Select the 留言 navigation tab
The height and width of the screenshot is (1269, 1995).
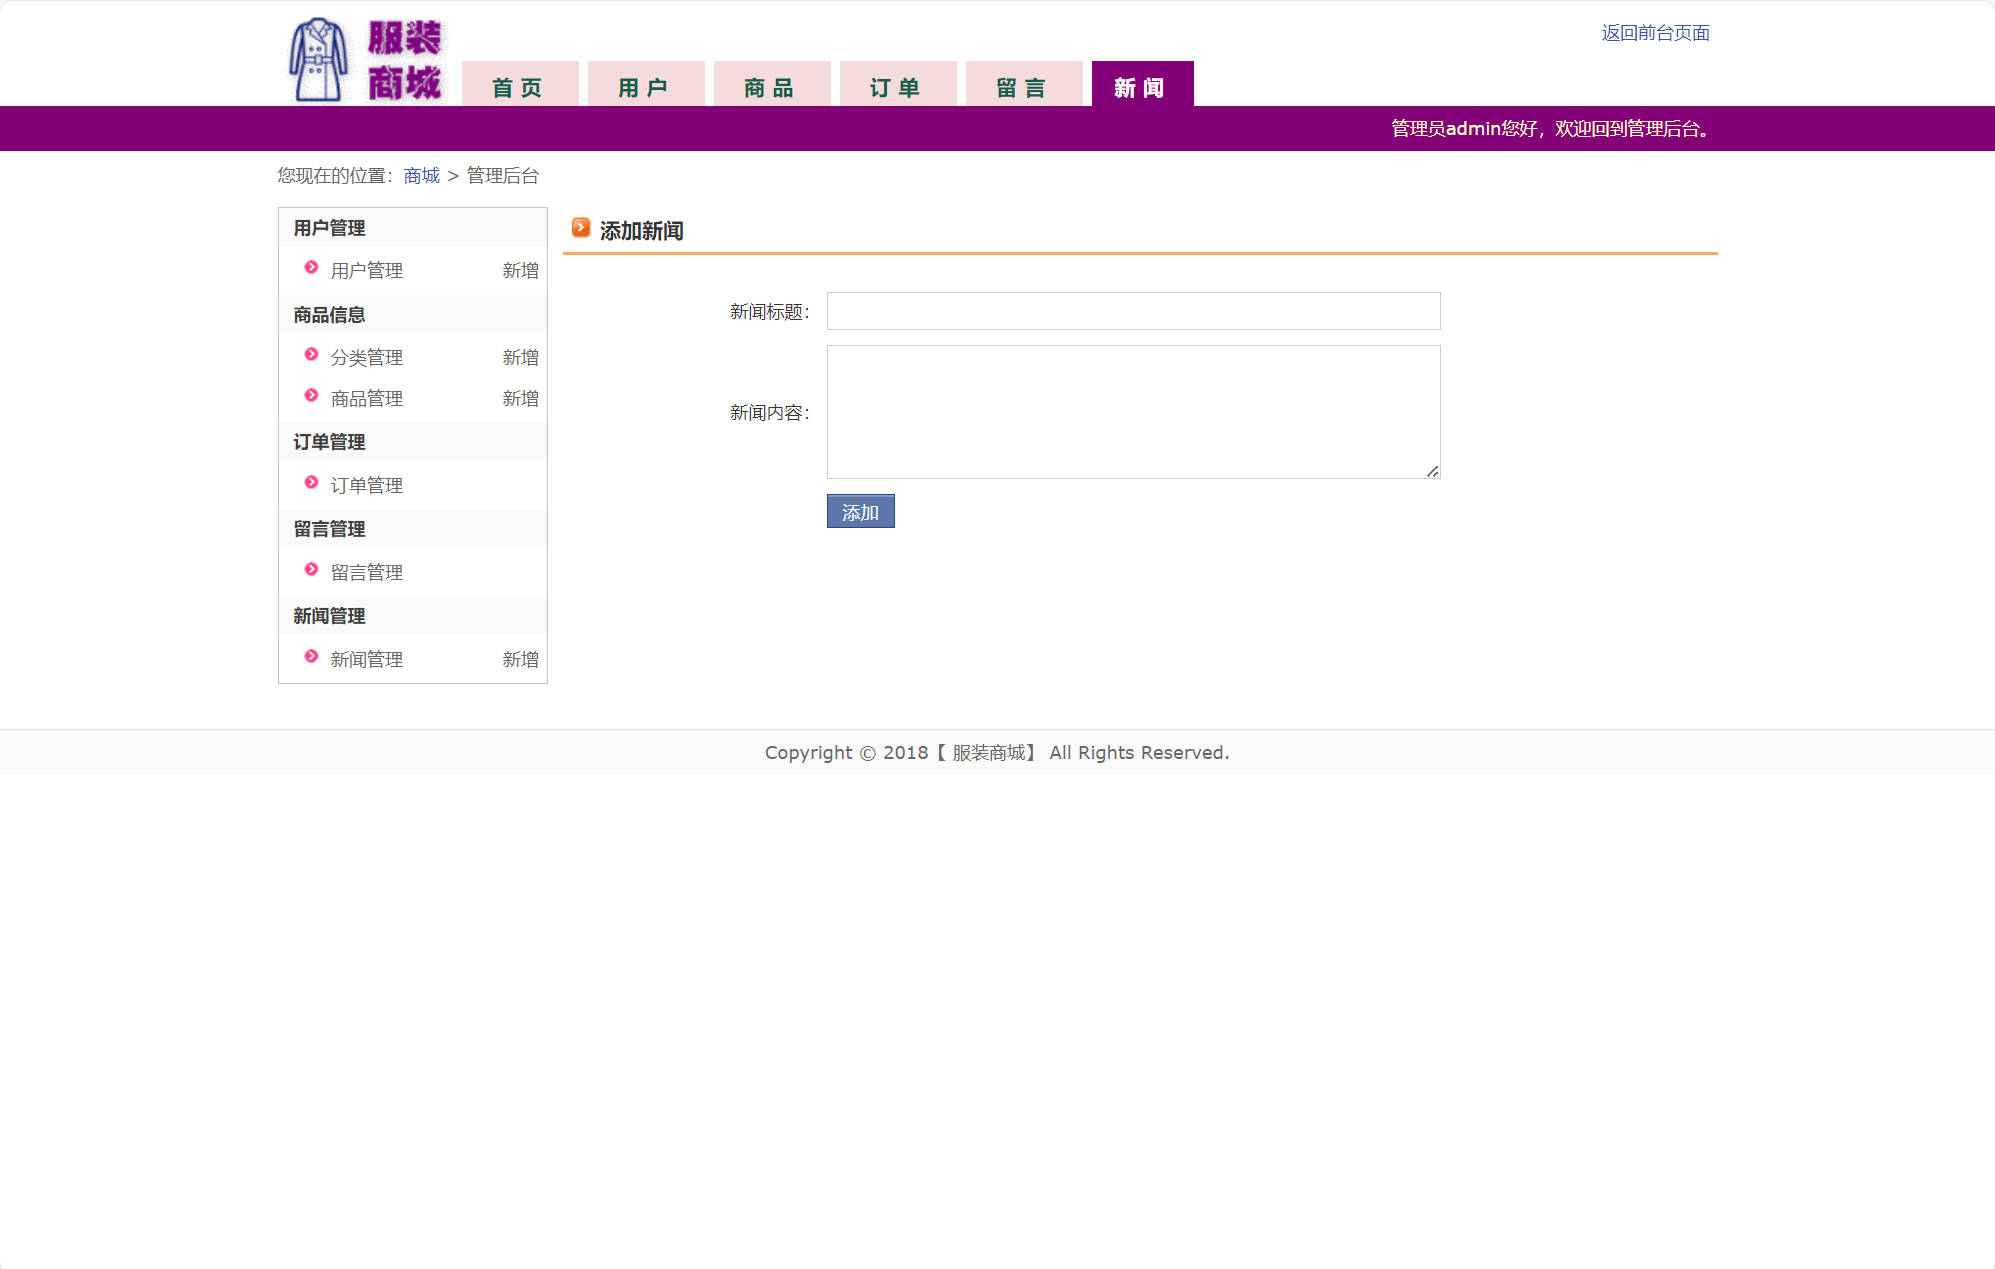[1023, 87]
